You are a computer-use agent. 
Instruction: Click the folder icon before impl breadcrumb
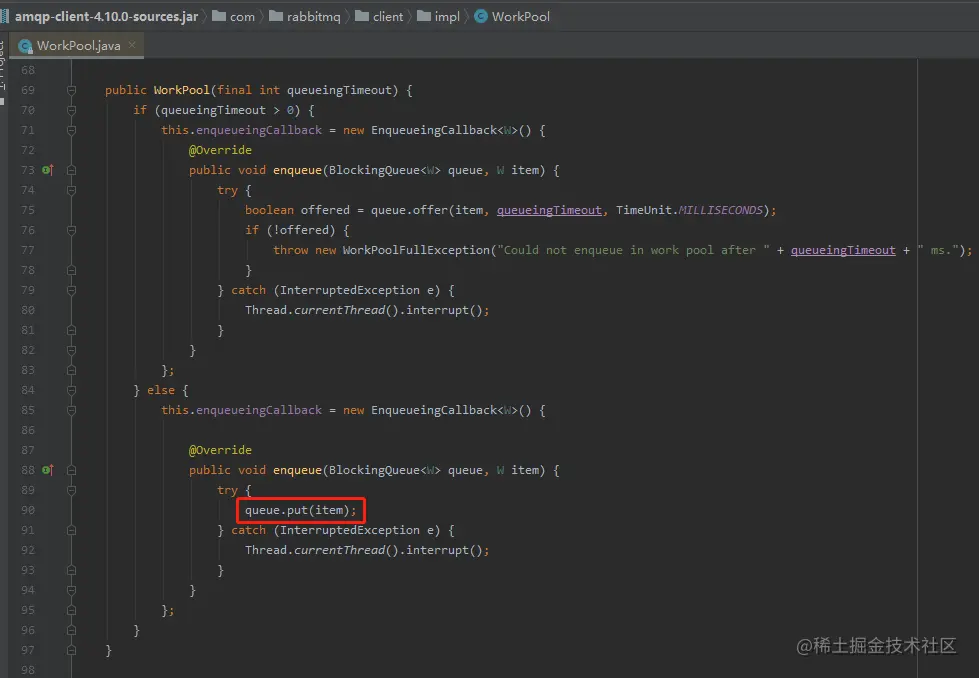423,16
